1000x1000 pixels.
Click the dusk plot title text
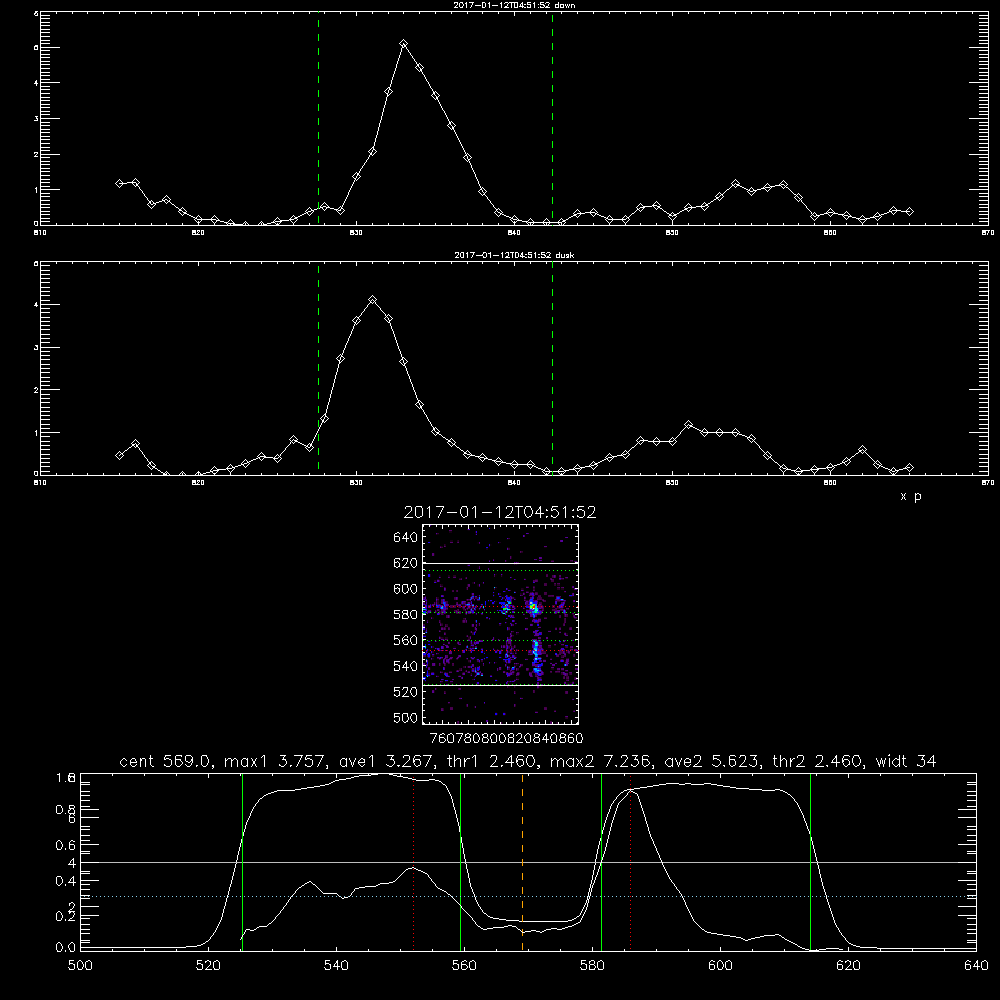coord(514,255)
